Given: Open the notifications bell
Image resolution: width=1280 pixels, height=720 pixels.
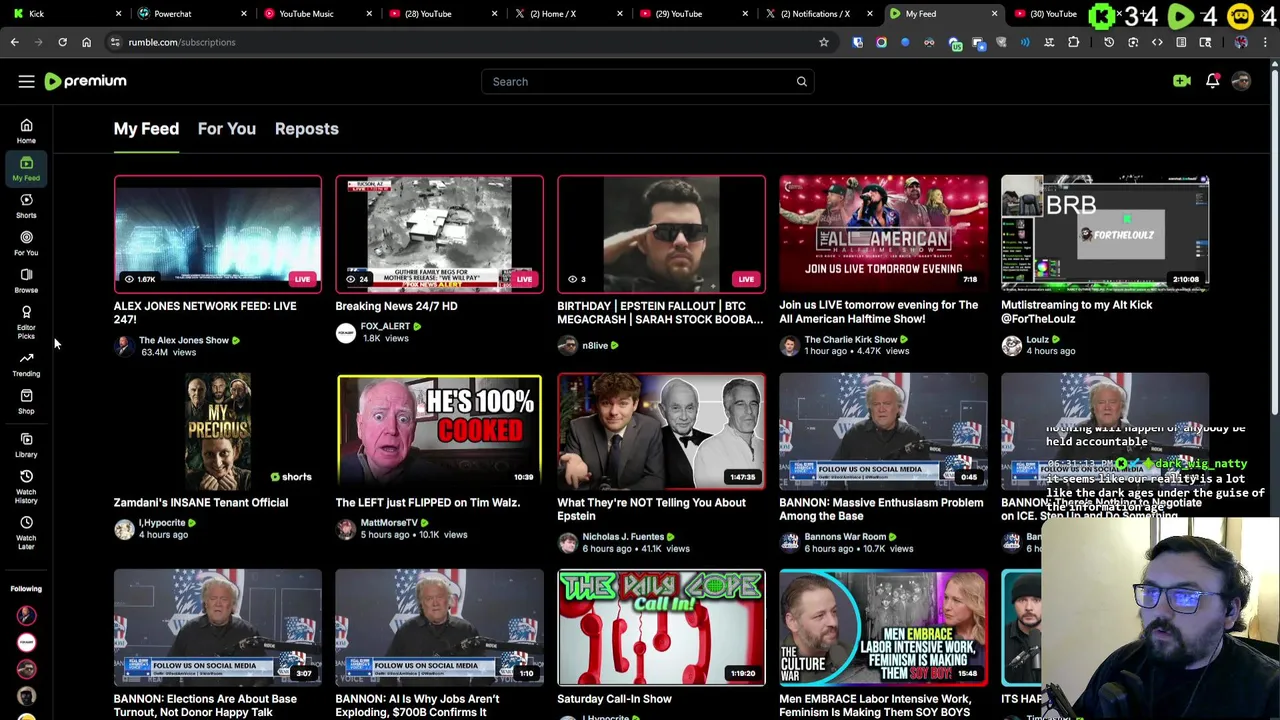Looking at the screenshot, I should click(1212, 81).
